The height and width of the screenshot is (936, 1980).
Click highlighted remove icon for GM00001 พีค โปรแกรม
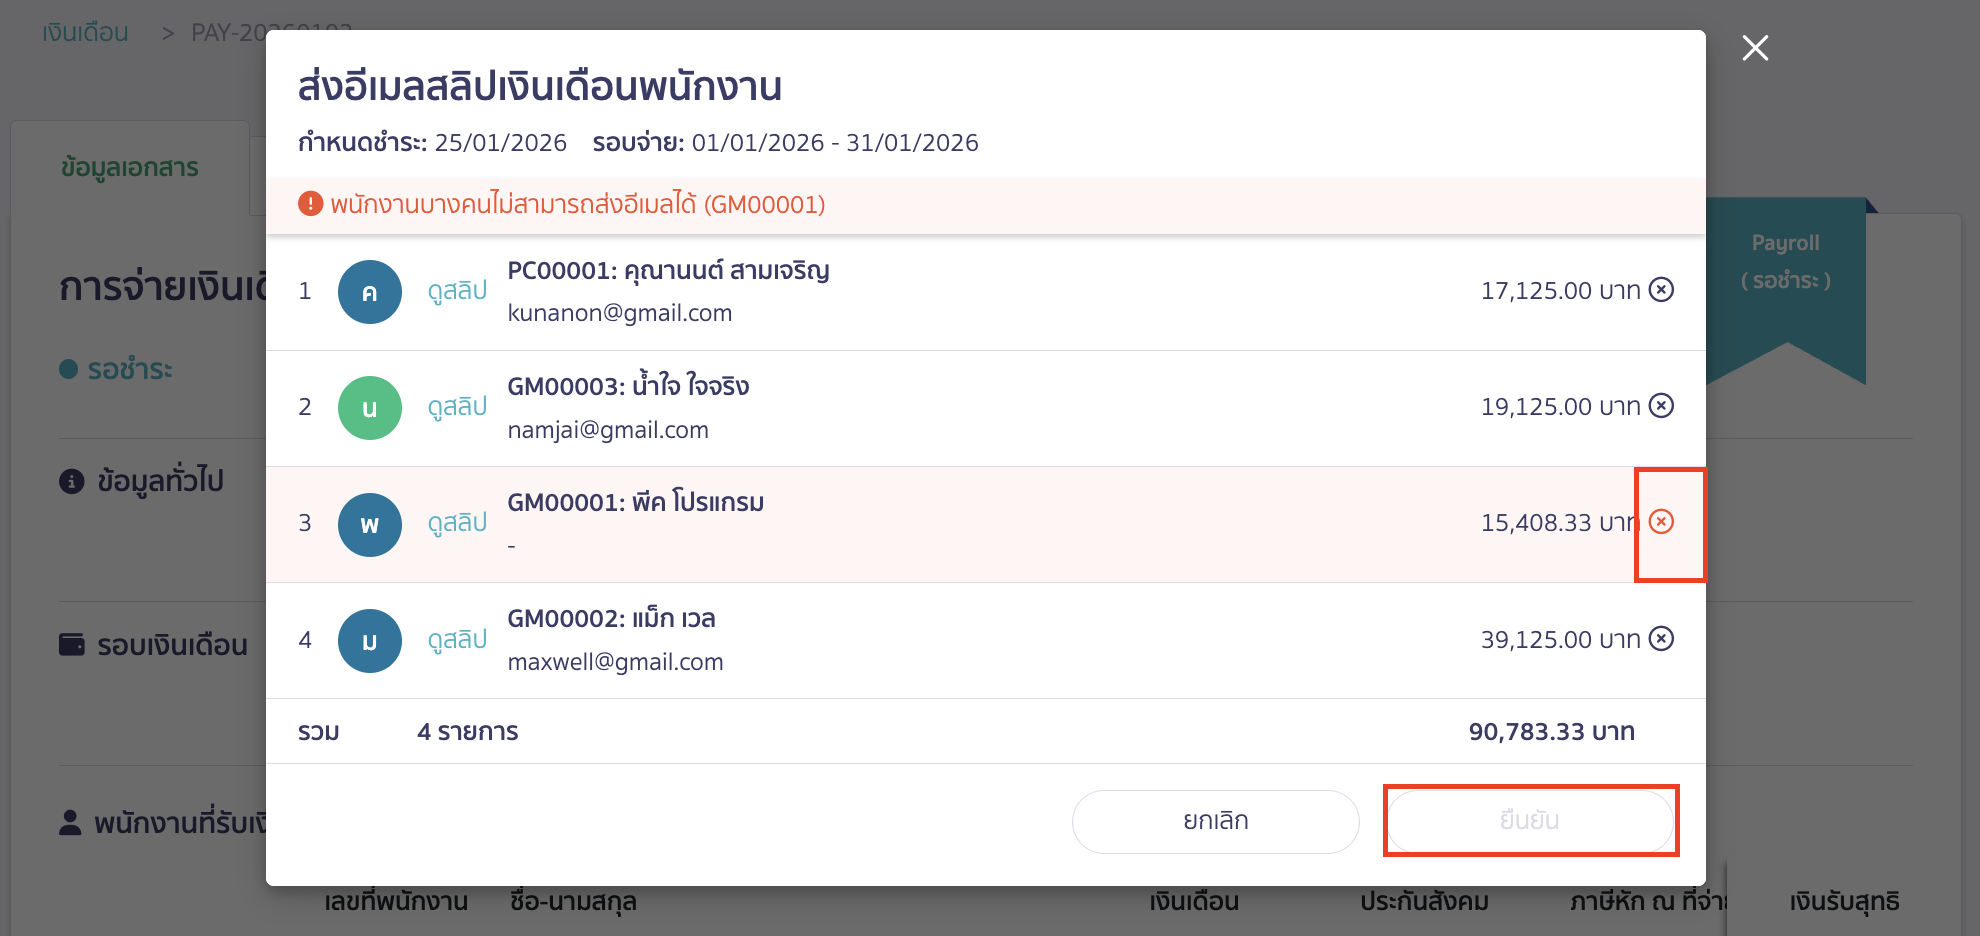1660,522
